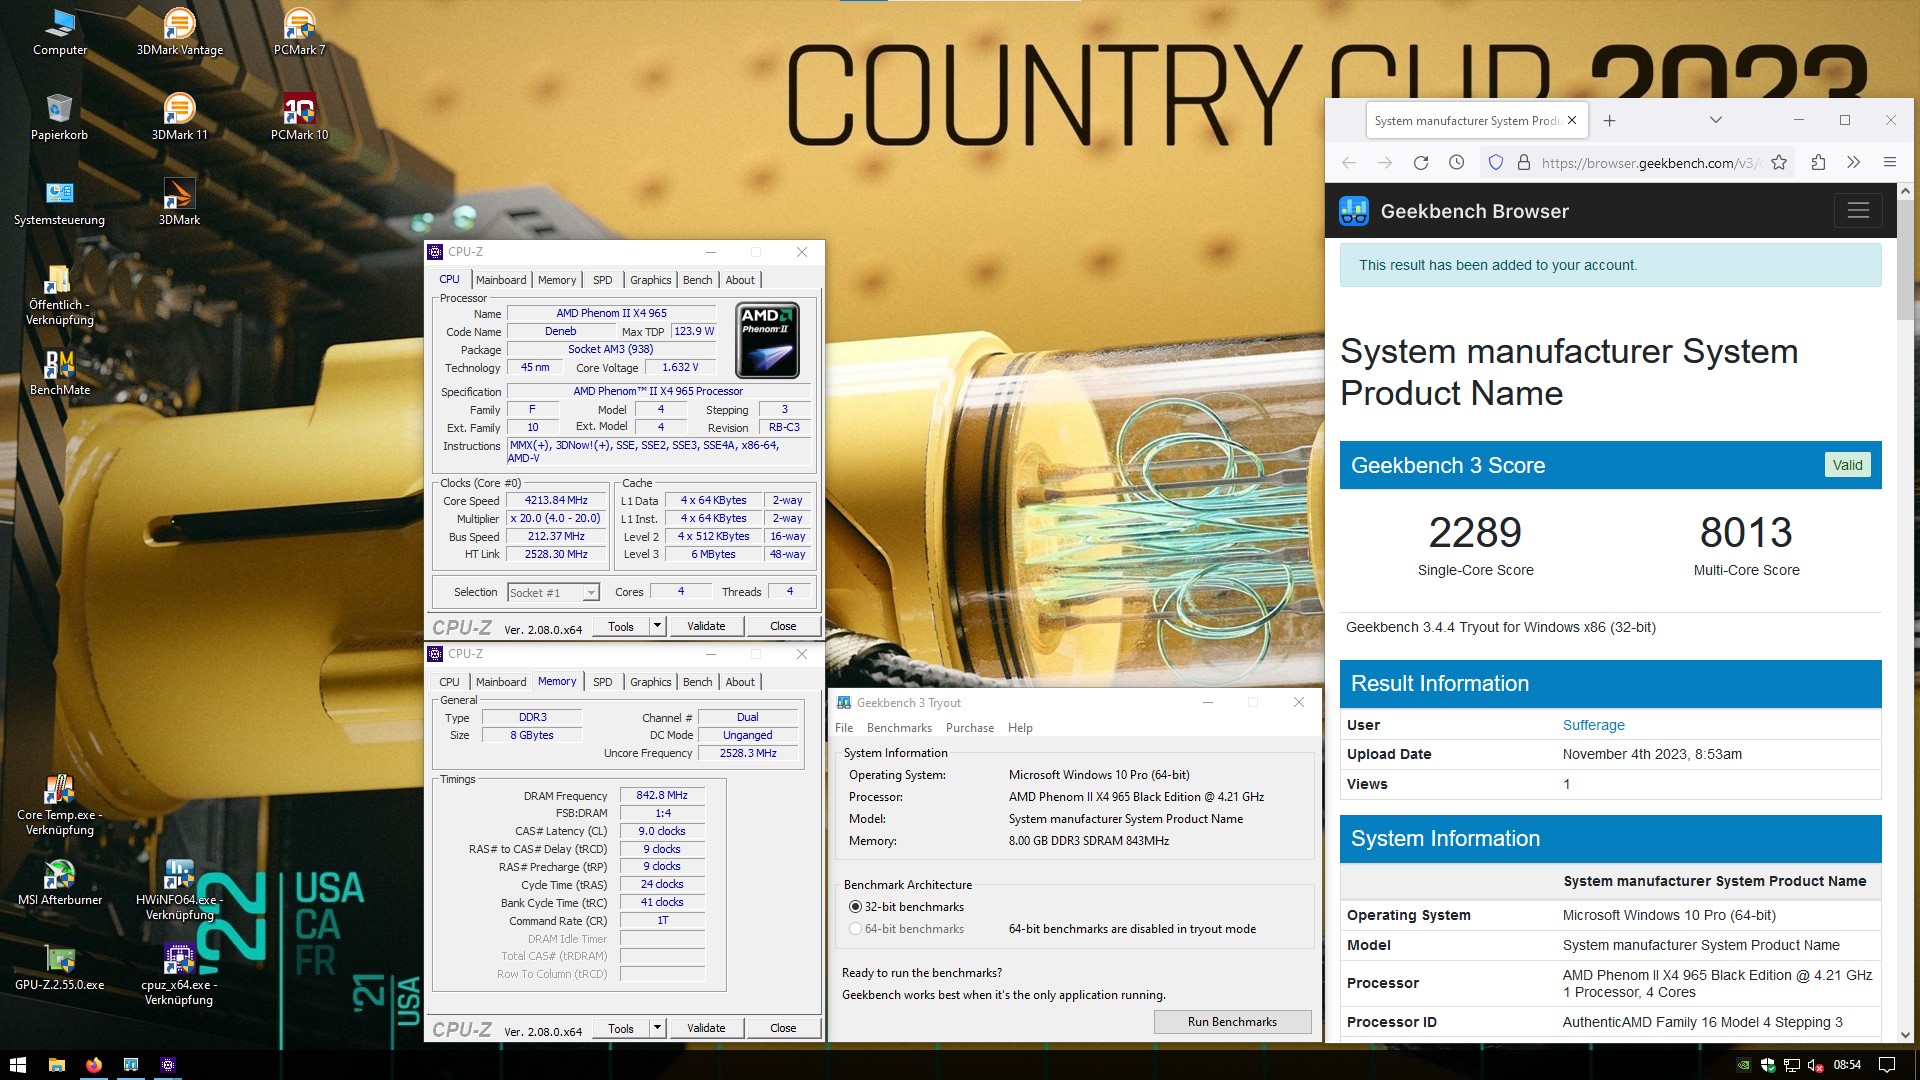
Task: Click the muted volume tray icon
Action: (x=1815, y=1065)
